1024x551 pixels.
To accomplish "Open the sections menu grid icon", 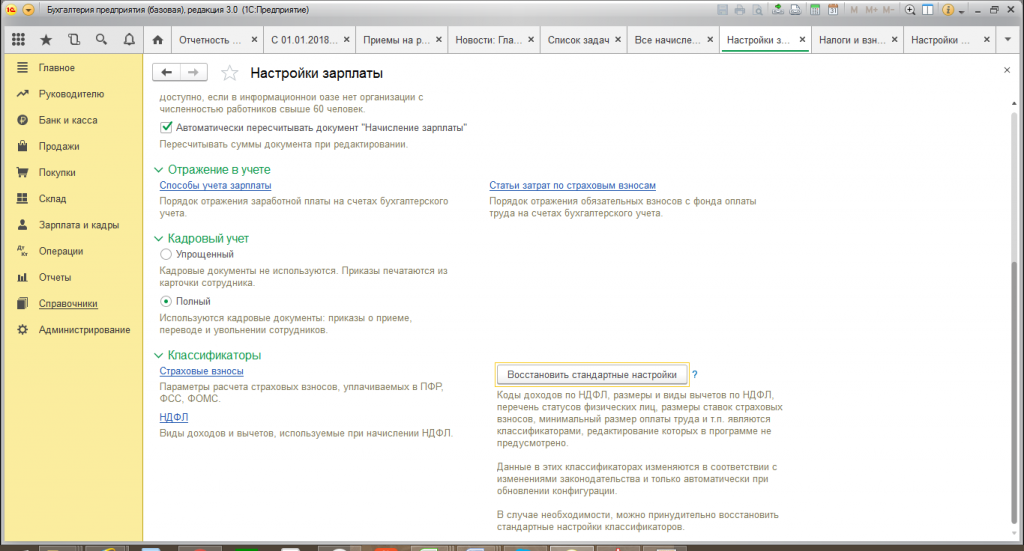I will 18,40.
